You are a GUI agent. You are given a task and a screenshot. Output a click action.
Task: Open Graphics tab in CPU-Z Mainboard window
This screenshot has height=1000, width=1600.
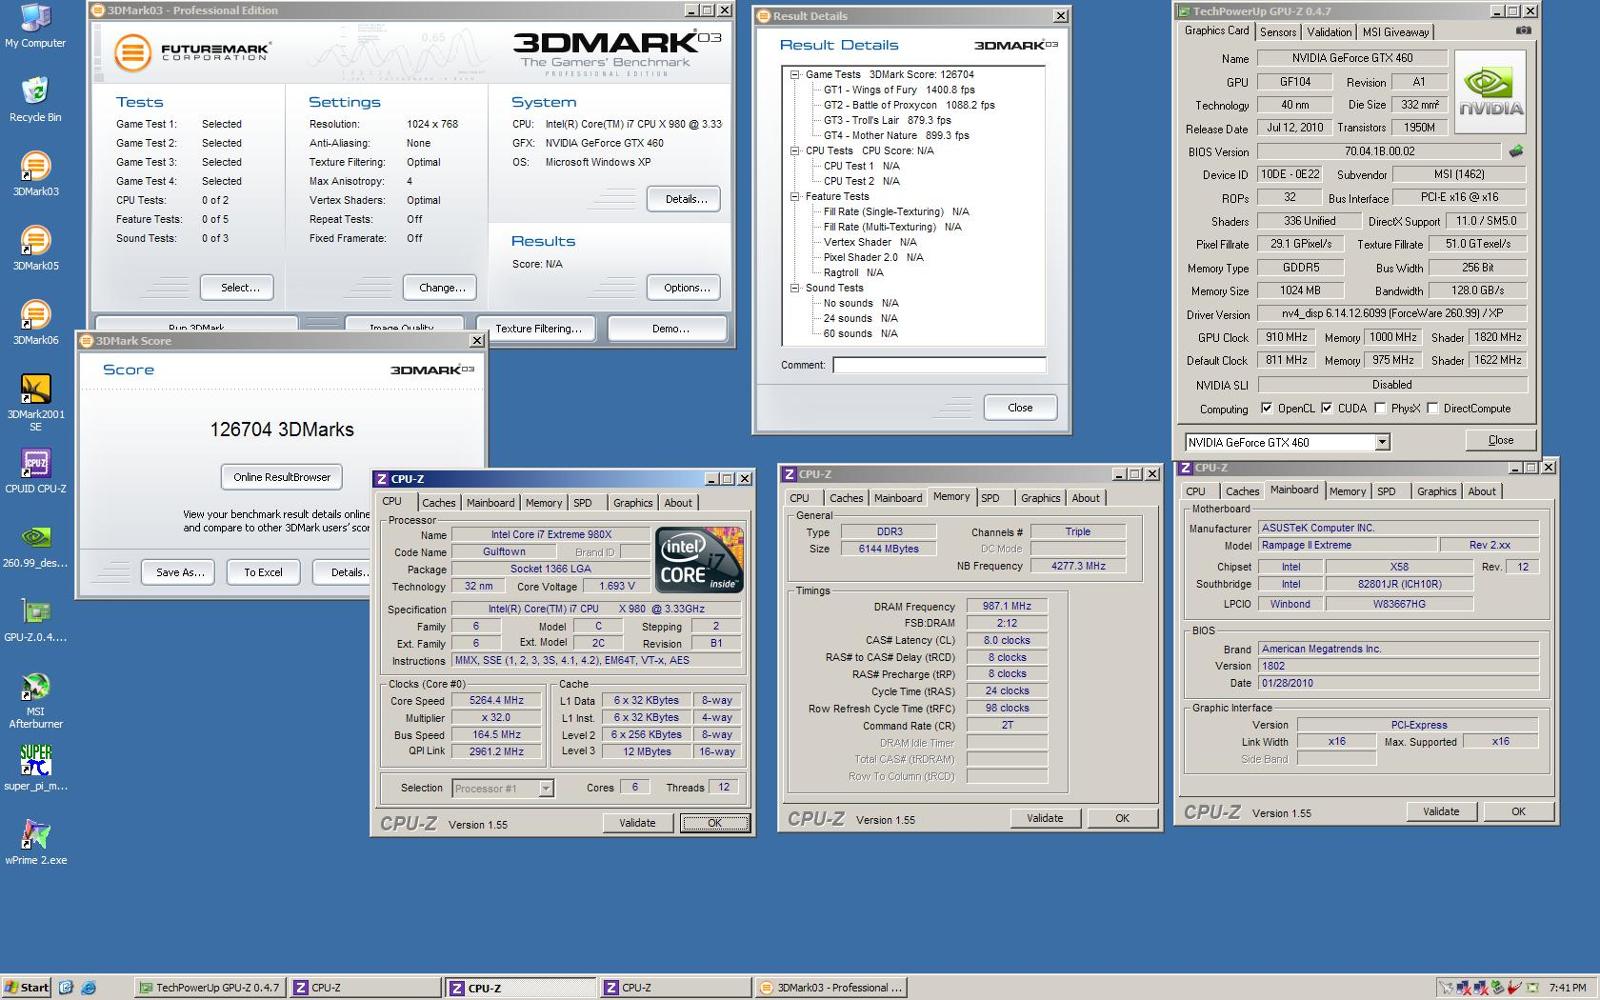coord(1436,491)
